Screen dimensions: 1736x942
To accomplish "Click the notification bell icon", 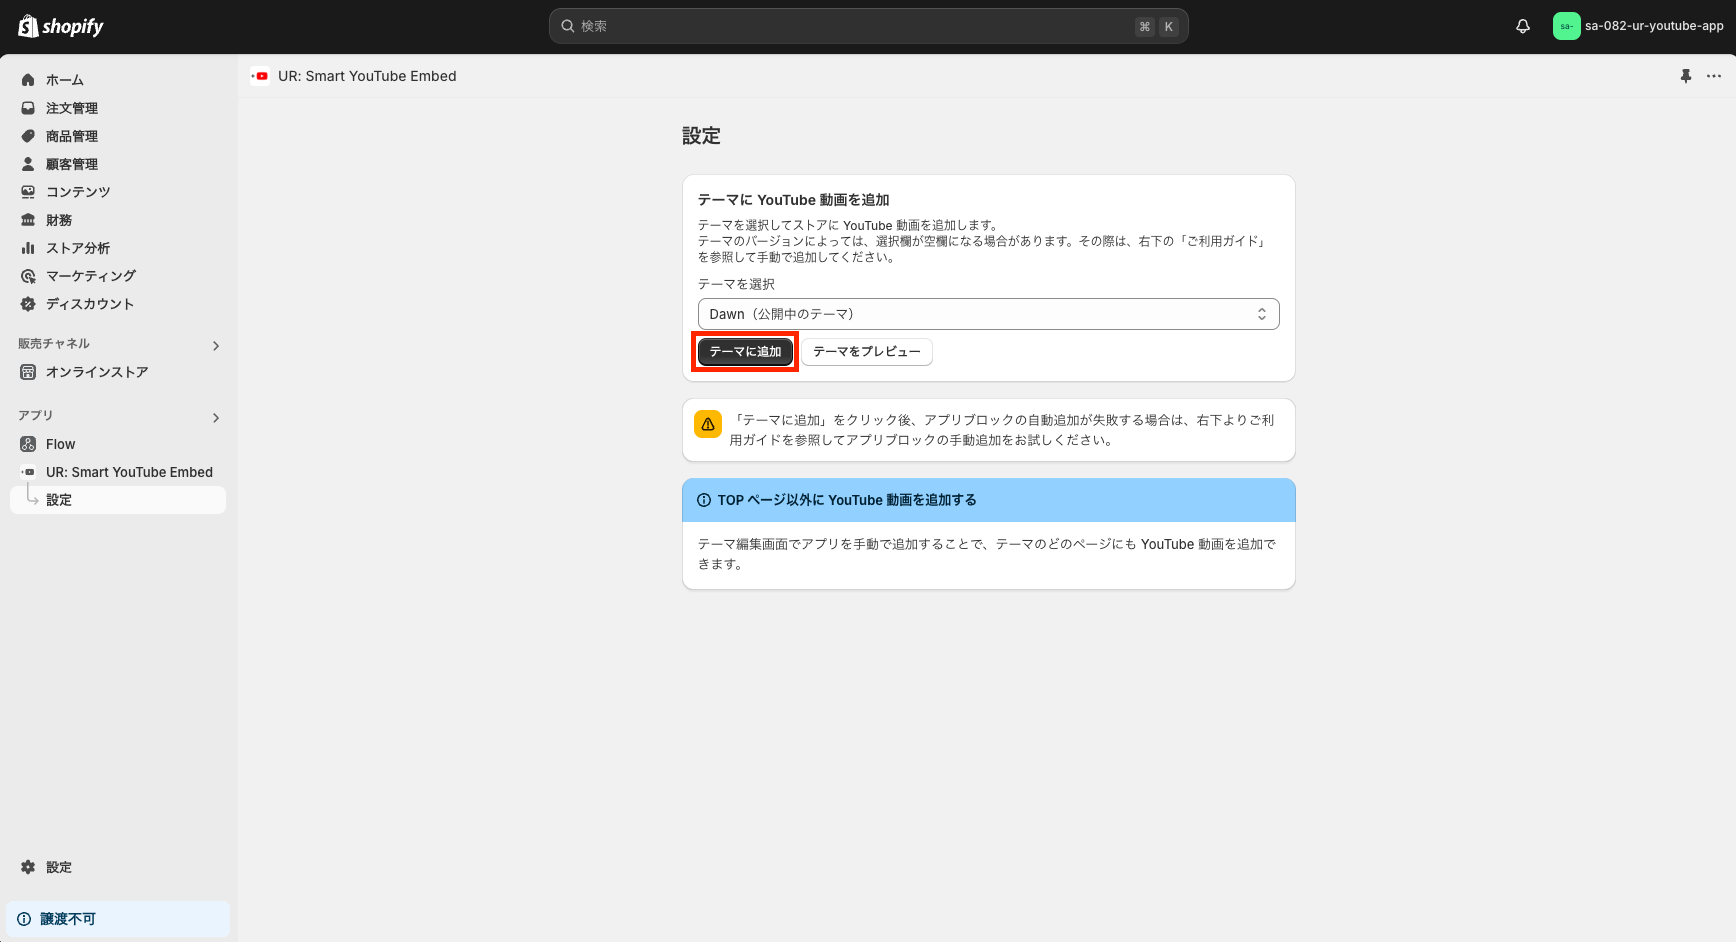I will click(1522, 26).
